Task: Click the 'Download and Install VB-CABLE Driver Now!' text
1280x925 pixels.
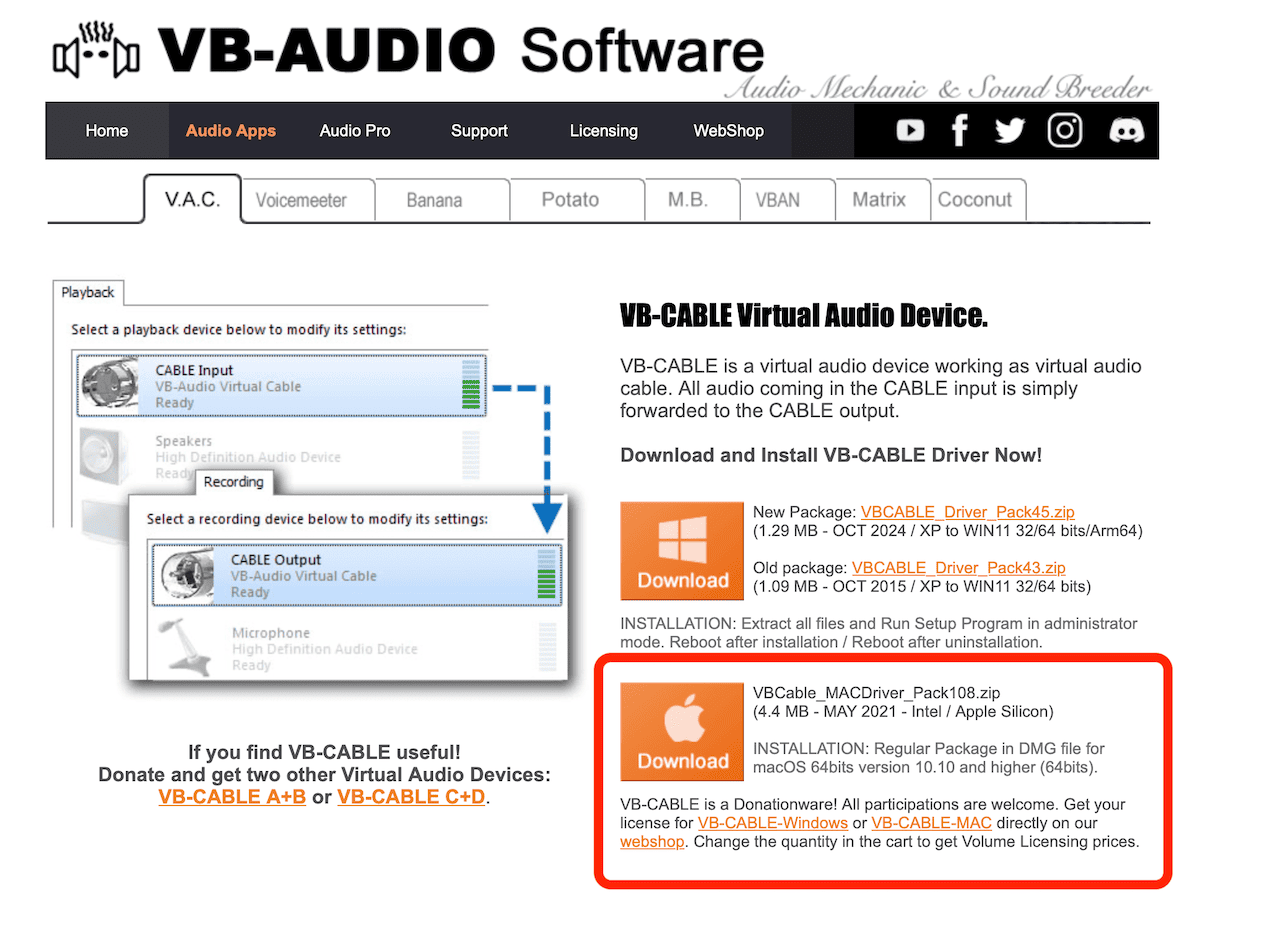Action: pyautogui.click(x=831, y=455)
